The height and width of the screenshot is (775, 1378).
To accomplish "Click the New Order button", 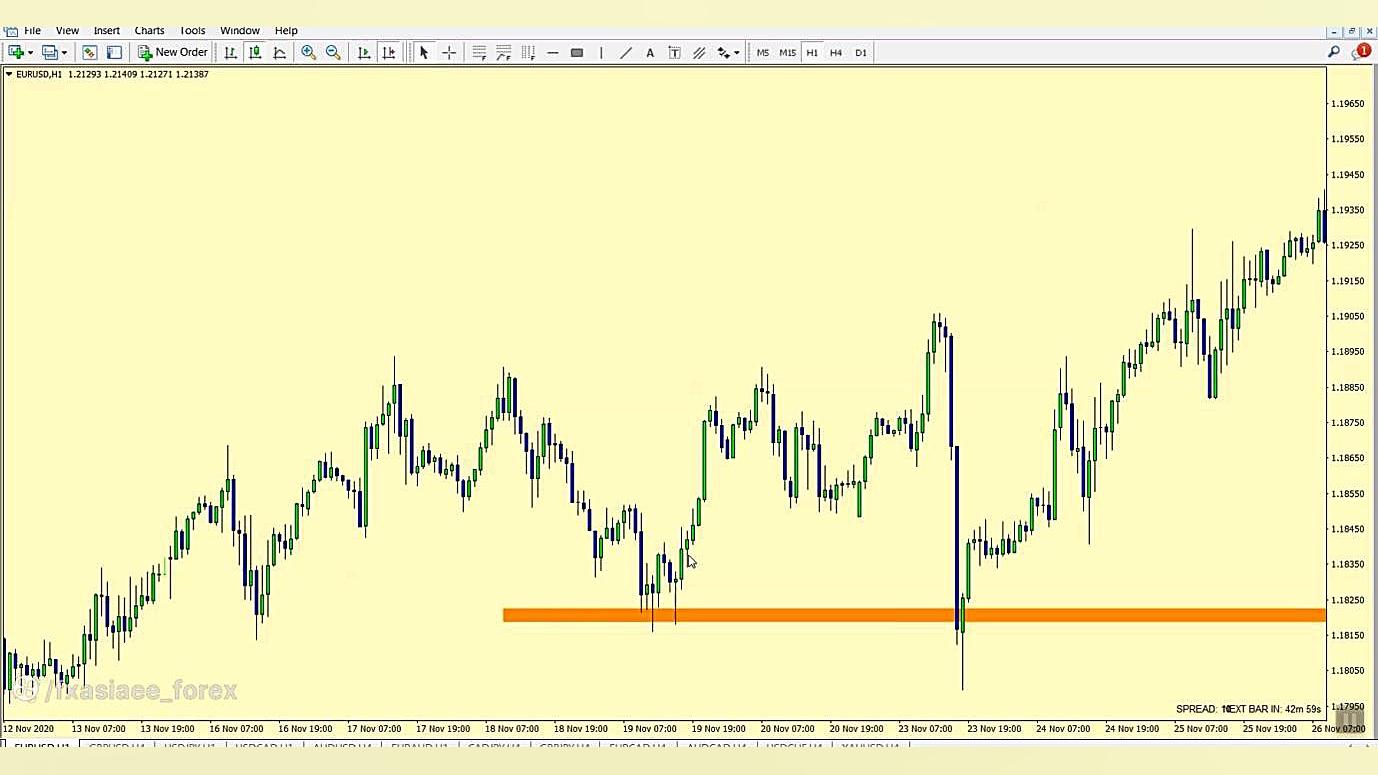I will [x=173, y=52].
